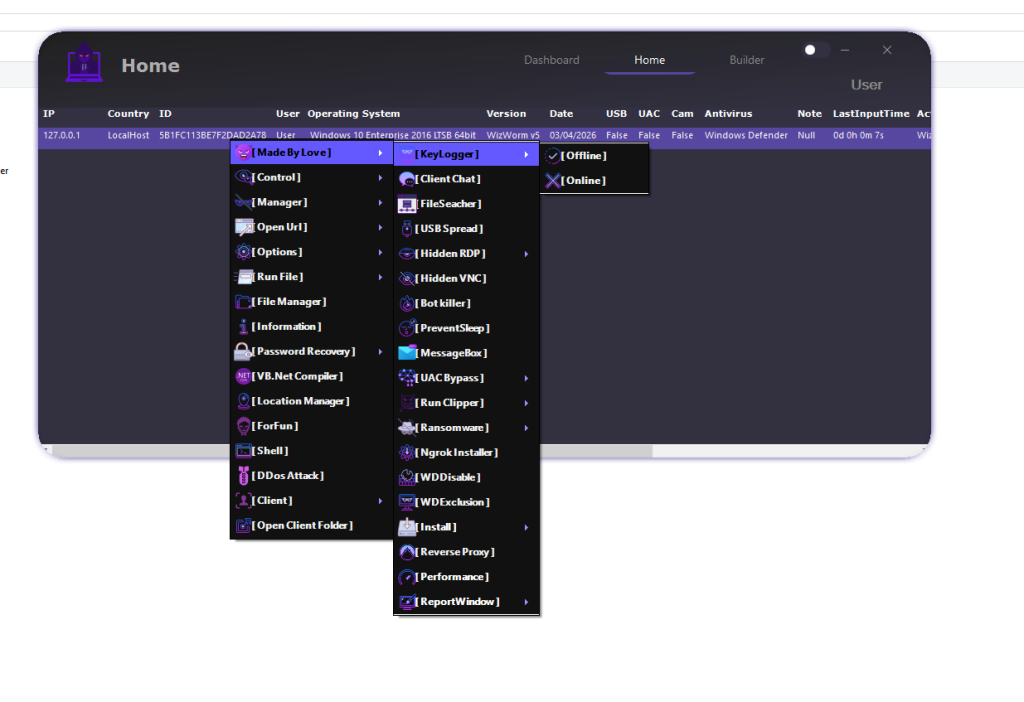1024x702 pixels.
Task: Expand the Control submenu arrow
Action: [x=380, y=176]
